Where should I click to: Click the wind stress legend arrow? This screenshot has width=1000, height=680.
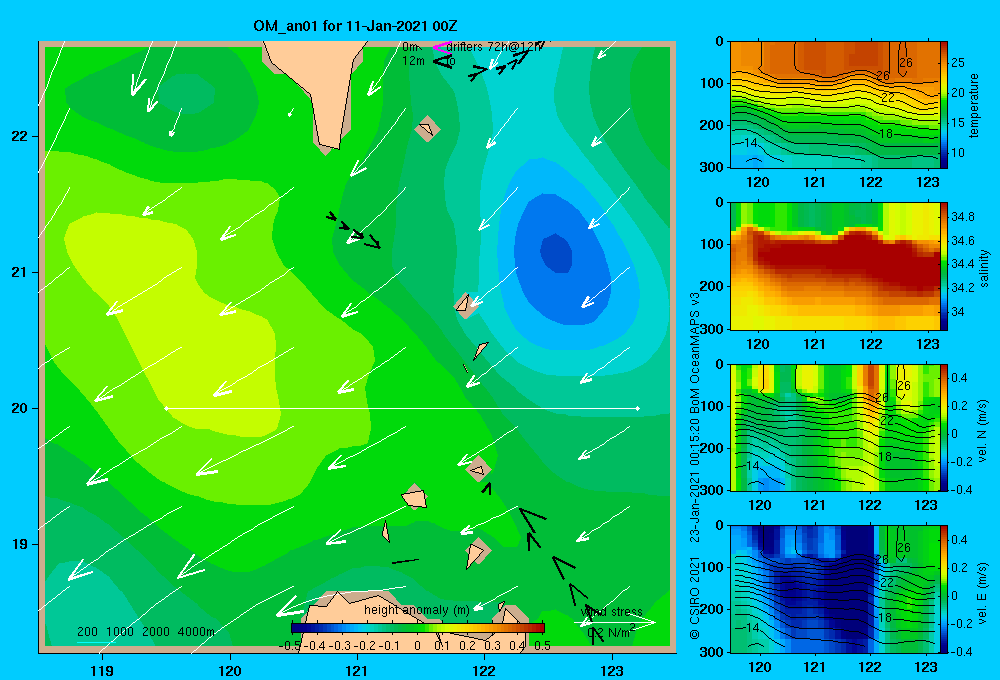pos(615,622)
